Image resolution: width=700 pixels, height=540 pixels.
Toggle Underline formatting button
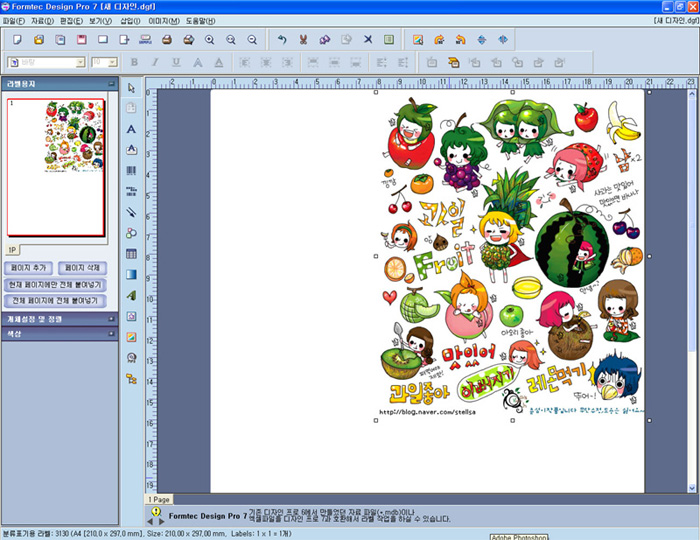click(x=176, y=62)
